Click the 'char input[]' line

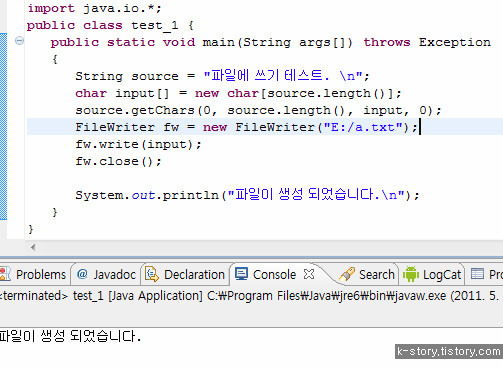click(238, 93)
